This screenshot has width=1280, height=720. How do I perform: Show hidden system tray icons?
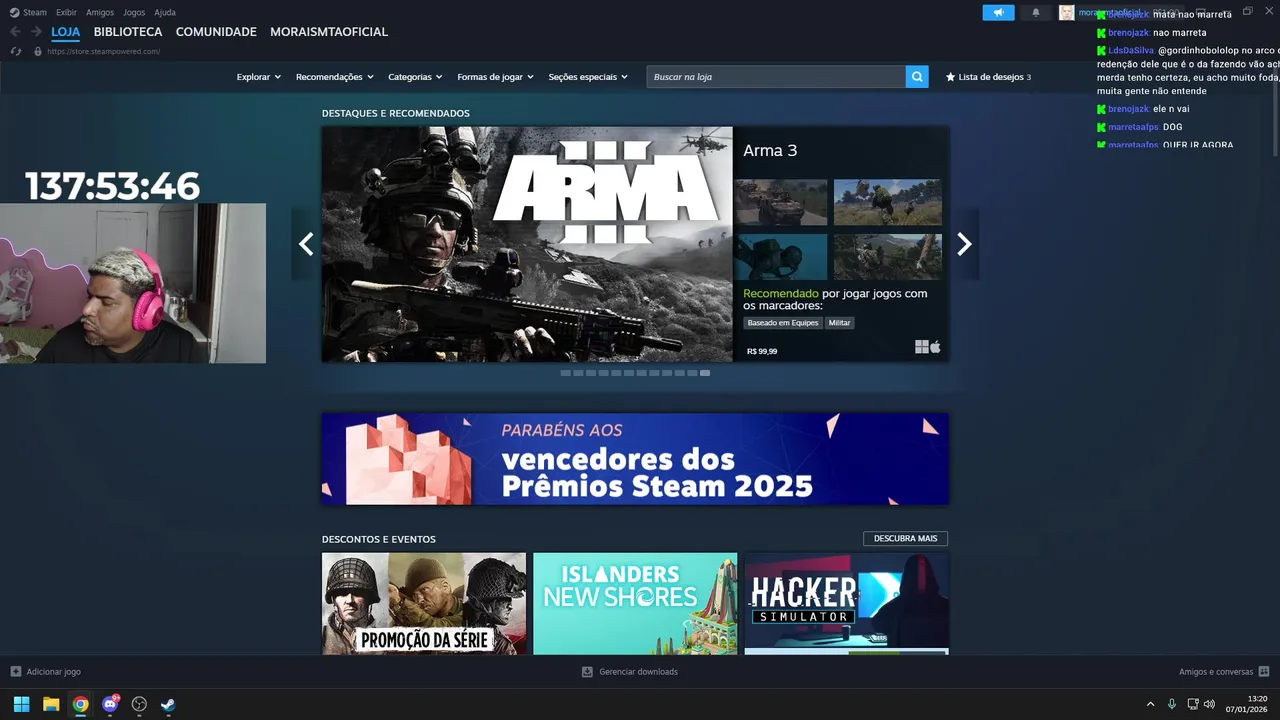point(1150,704)
